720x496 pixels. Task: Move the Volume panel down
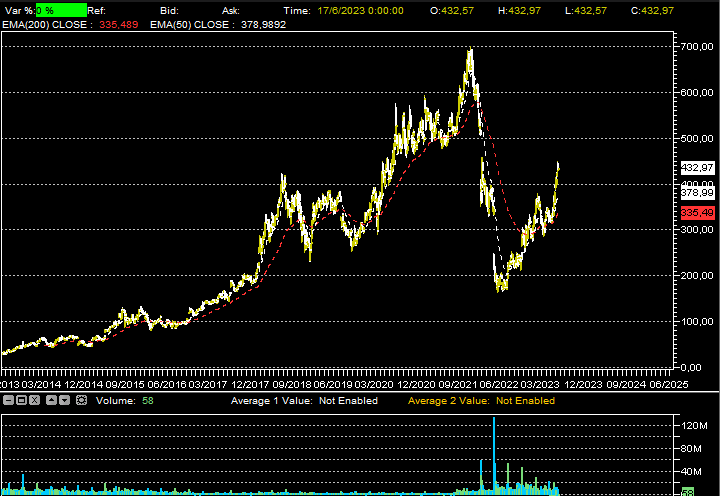click(x=64, y=400)
